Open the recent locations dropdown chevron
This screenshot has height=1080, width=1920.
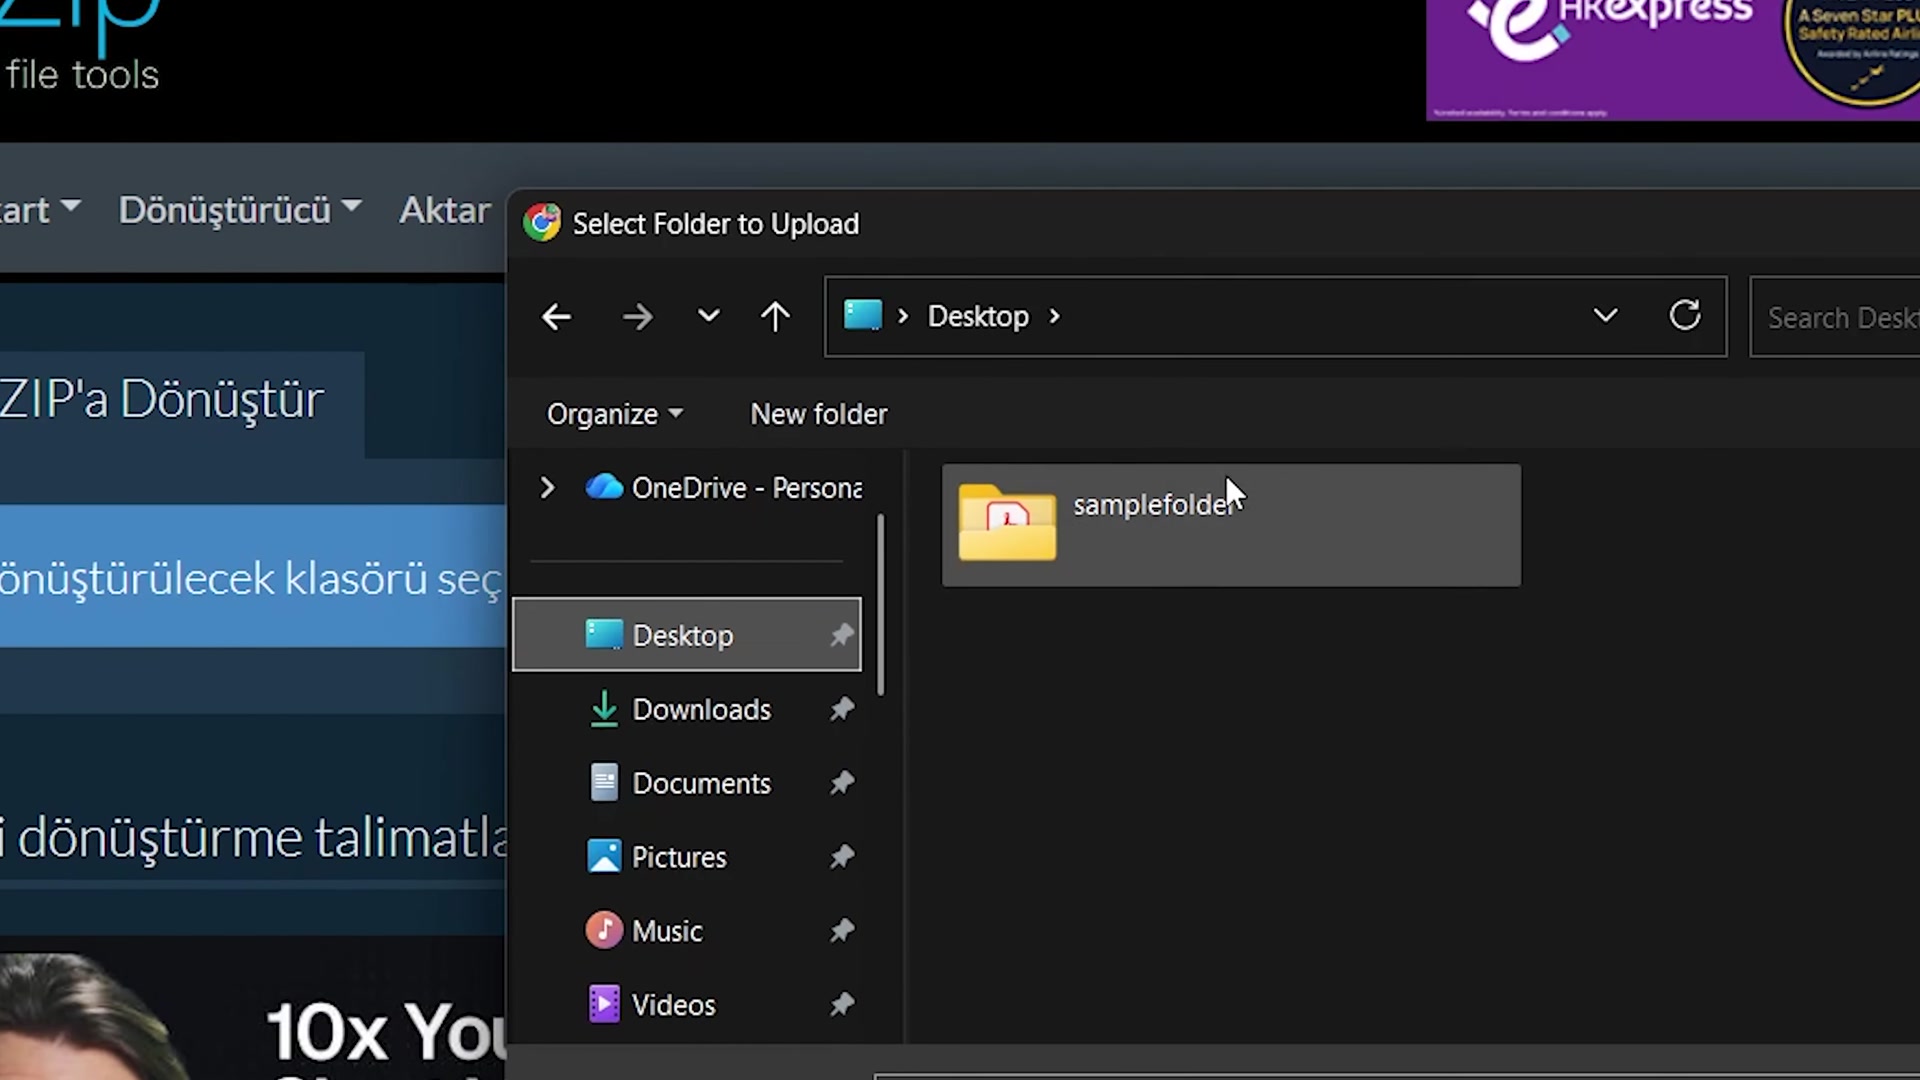point(708,317)
